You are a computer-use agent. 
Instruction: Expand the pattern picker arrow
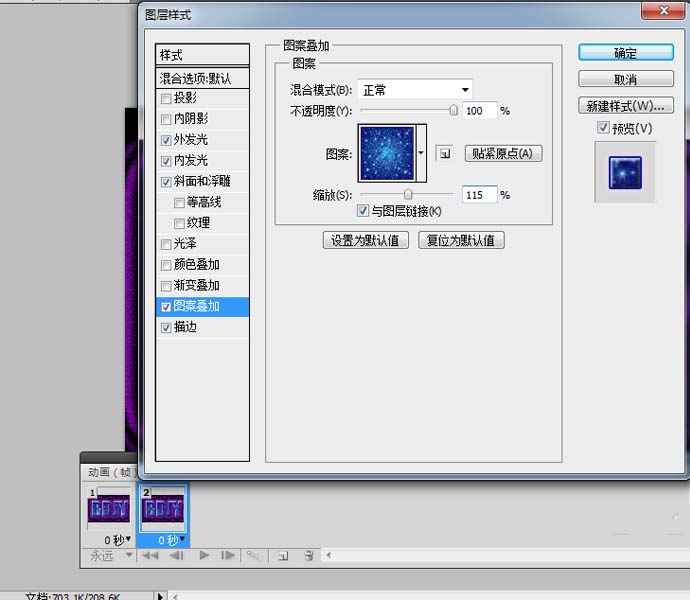click(421, 153)
